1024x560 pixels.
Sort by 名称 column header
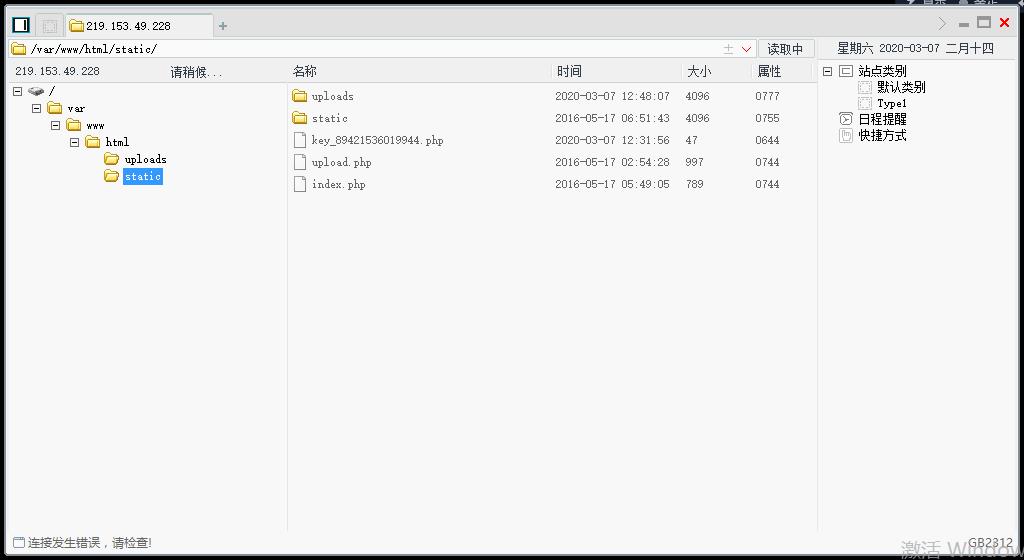point(304,71)
